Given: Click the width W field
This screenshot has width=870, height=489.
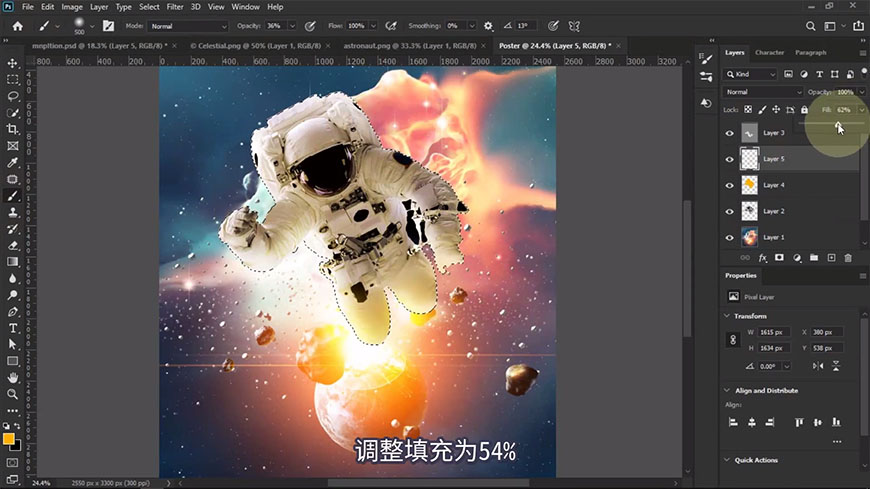Looking at the screenshot, I should (773, 332).
